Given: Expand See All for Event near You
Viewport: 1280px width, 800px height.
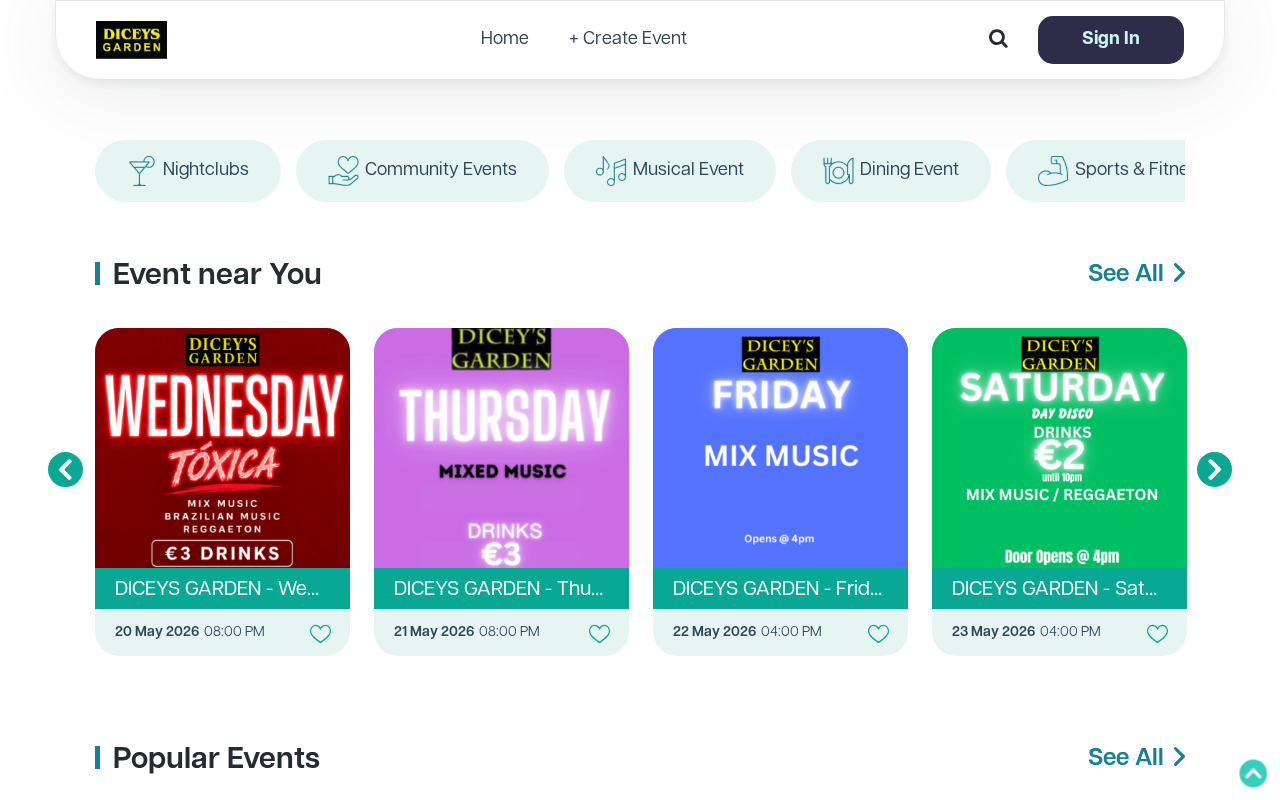Looking at the screenshot, I should tap(1137, 273).
